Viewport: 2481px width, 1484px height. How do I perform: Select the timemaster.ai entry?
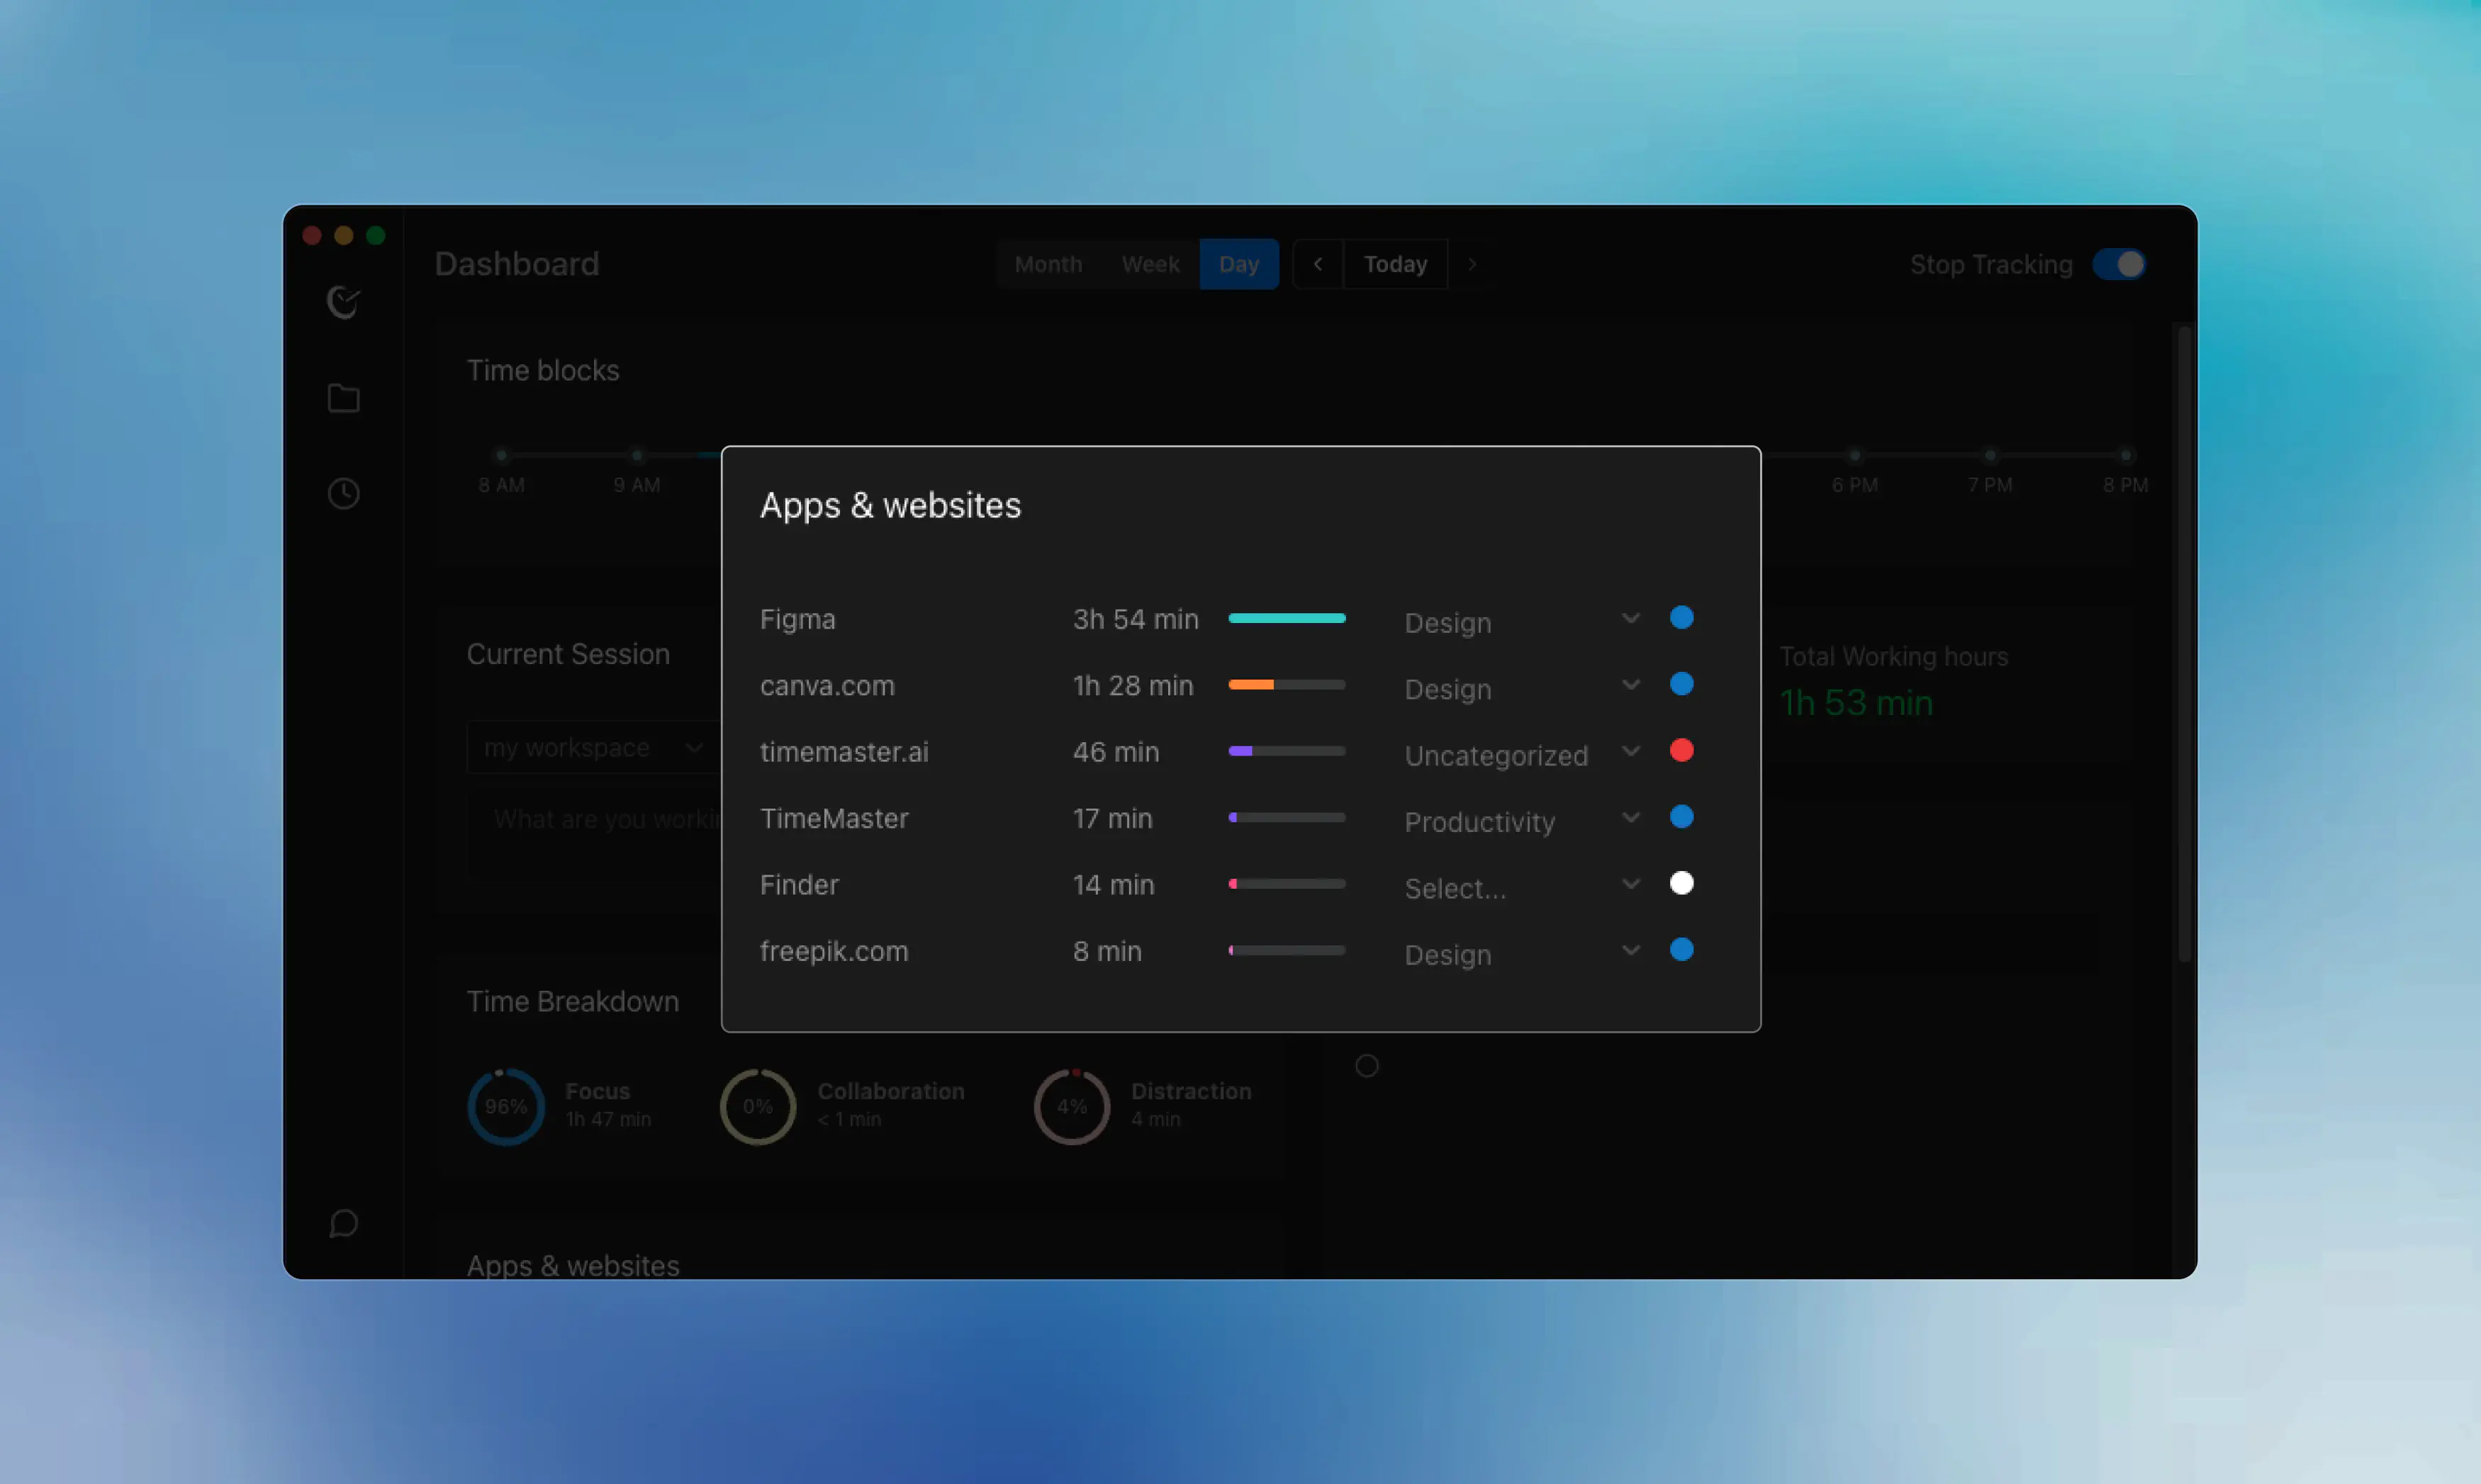(844, 752)
